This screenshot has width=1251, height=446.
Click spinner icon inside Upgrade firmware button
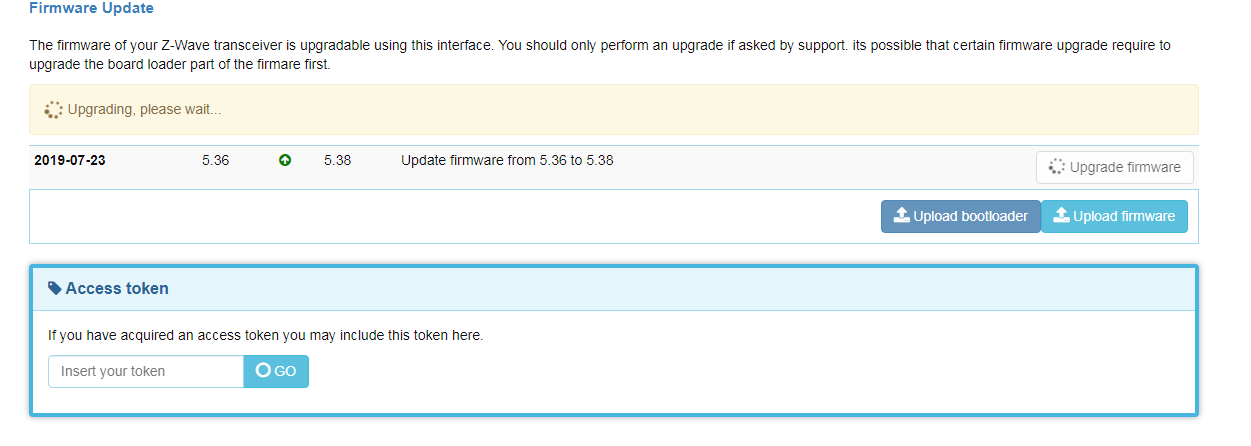pyautogui.click(x=1057, y=167)
